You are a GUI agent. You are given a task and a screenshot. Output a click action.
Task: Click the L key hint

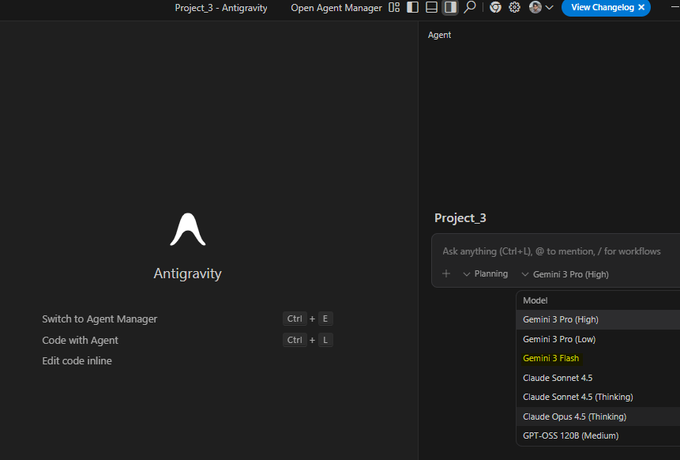pos(325,340)
